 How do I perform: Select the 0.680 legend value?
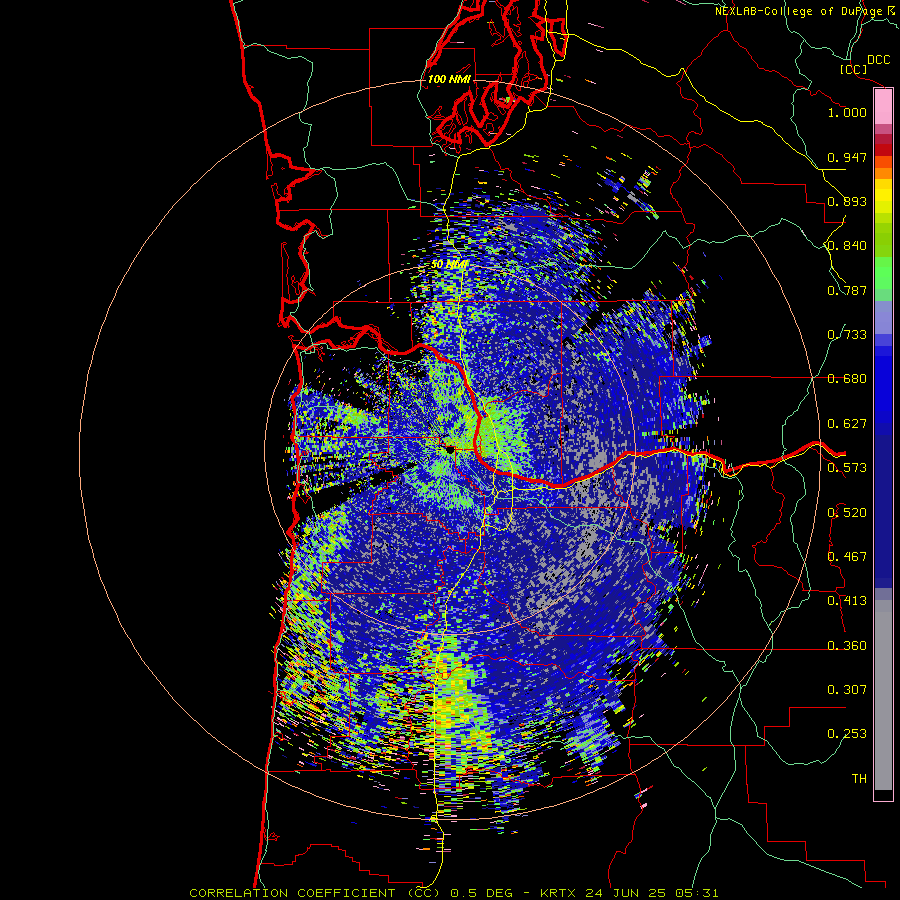(x=847, y=379)
